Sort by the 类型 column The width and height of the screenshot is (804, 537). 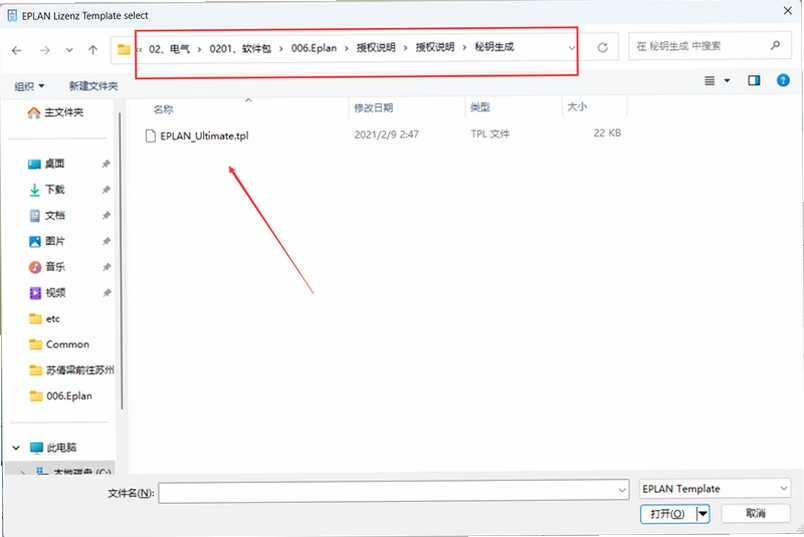(480, 107)
